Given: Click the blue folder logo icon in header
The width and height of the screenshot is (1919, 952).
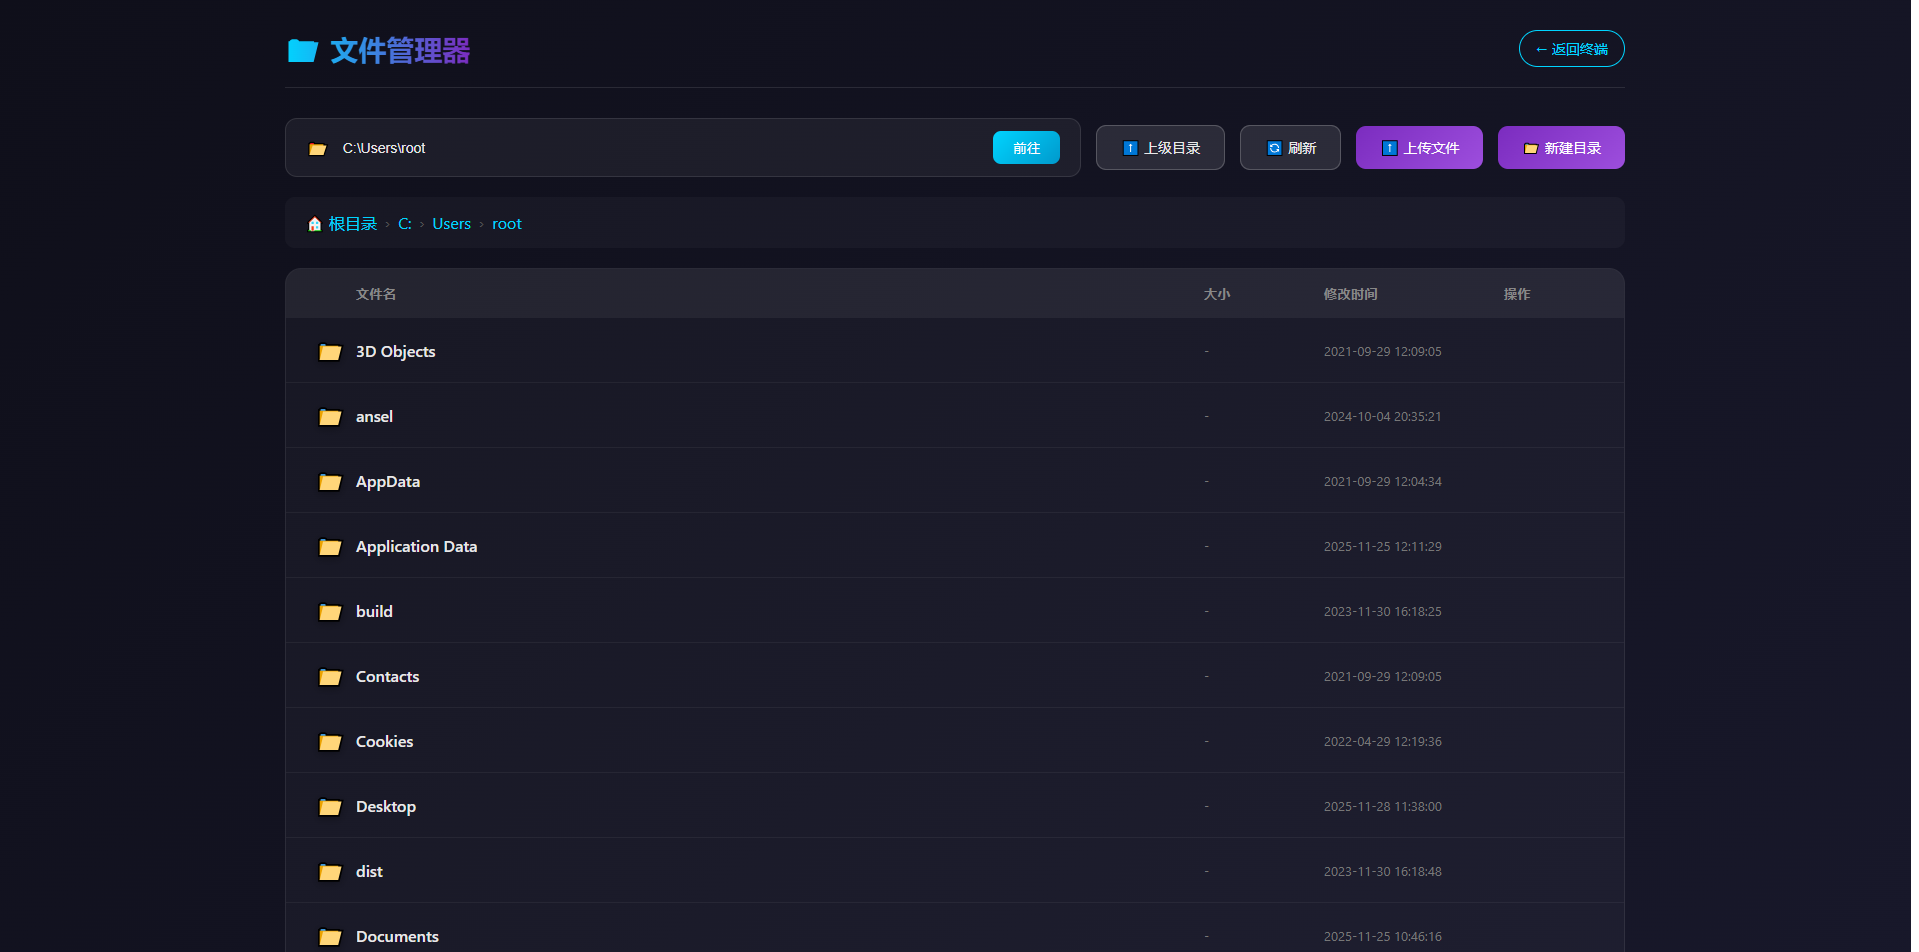Looking at the screenshot, I should click(x=302, y=51).
